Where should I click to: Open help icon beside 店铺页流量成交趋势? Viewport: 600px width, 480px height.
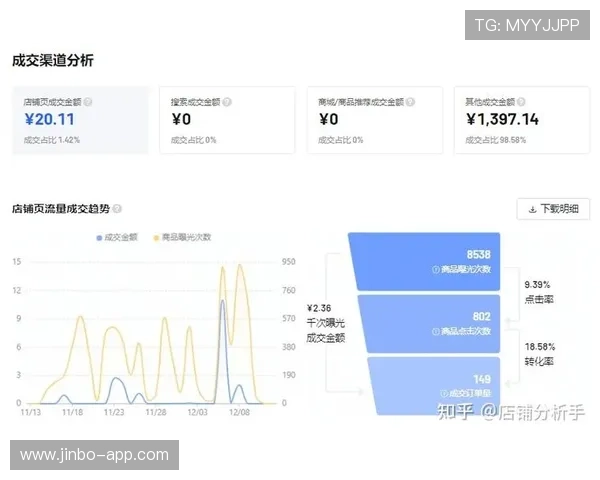click(117, 209)
